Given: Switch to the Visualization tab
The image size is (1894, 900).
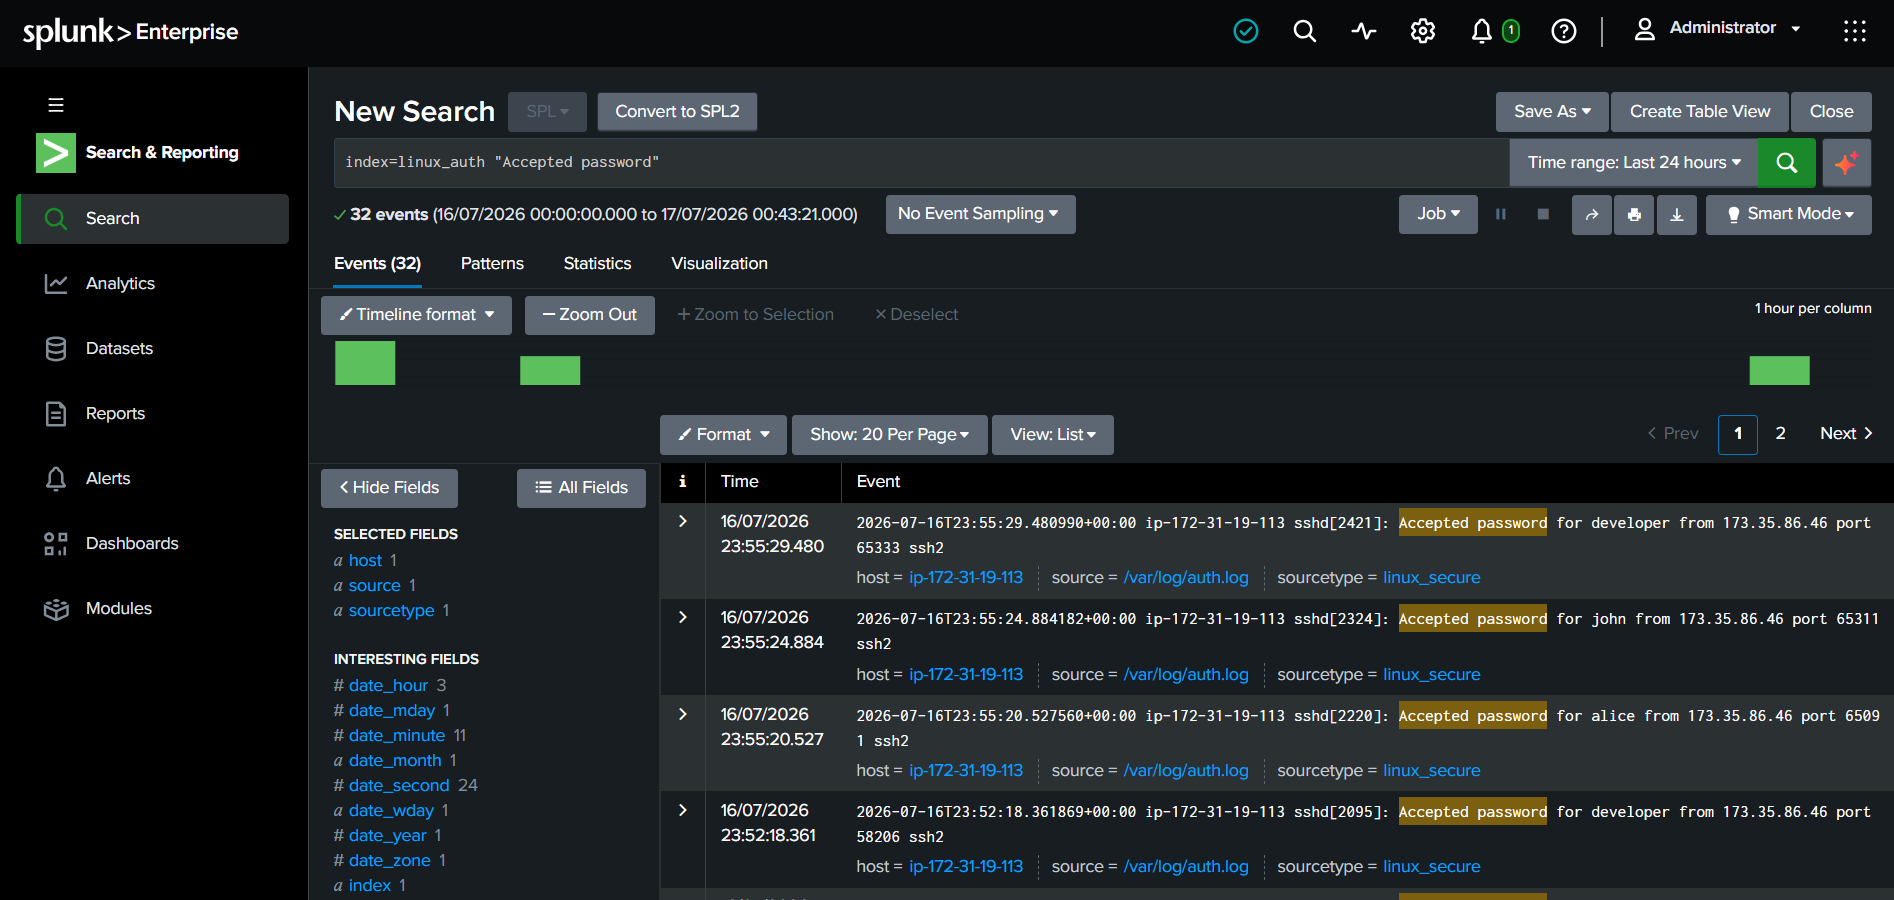Looking at the screenshot, I should [719, 264].
